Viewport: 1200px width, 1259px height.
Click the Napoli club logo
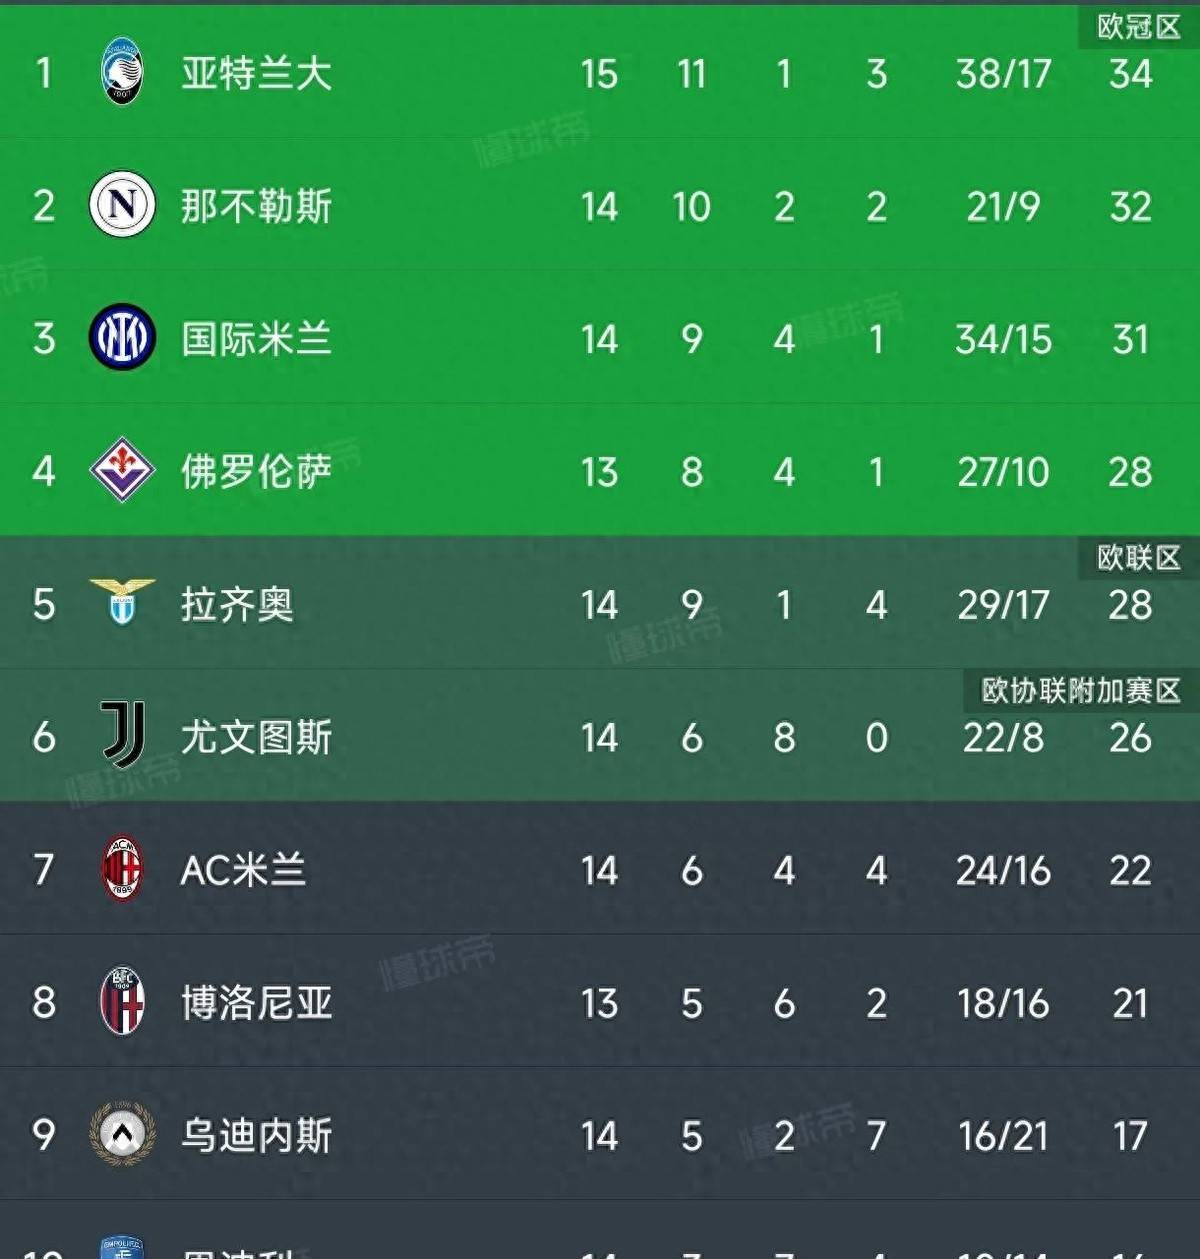click(x=122, y=204)
